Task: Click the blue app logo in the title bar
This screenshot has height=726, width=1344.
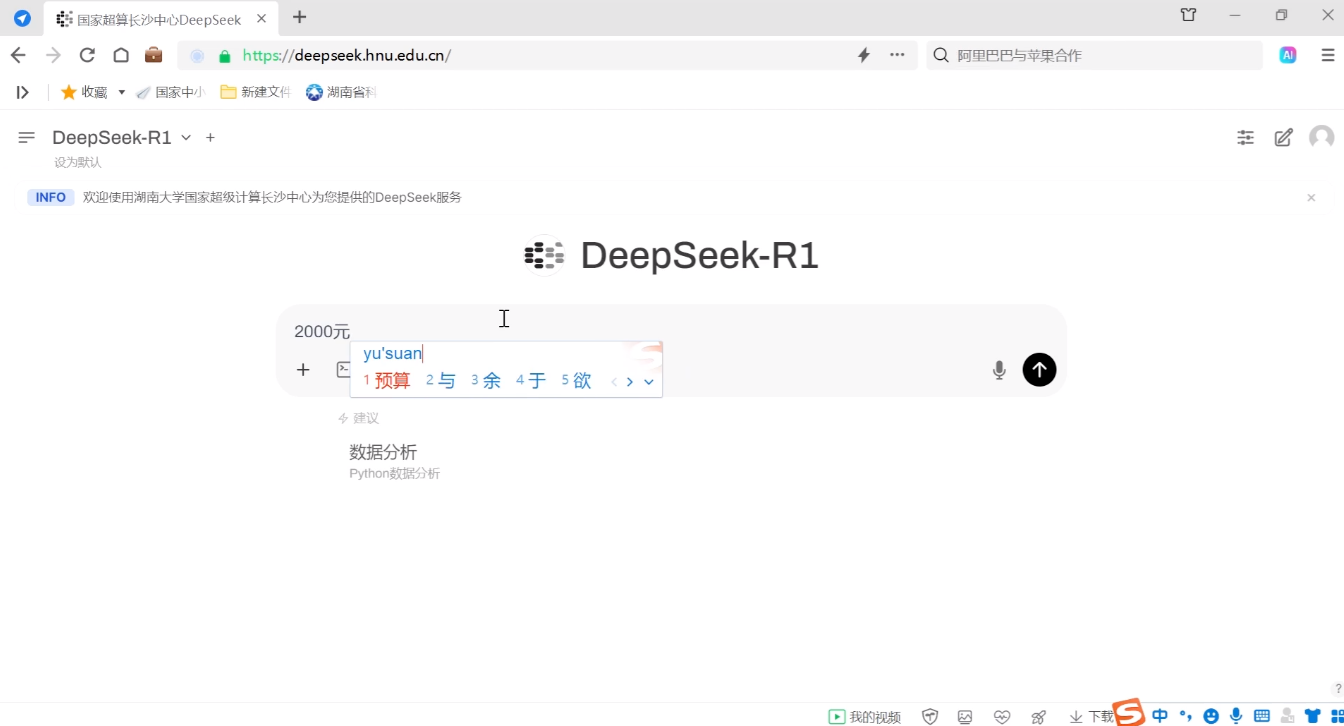Action: pos(22,18)
